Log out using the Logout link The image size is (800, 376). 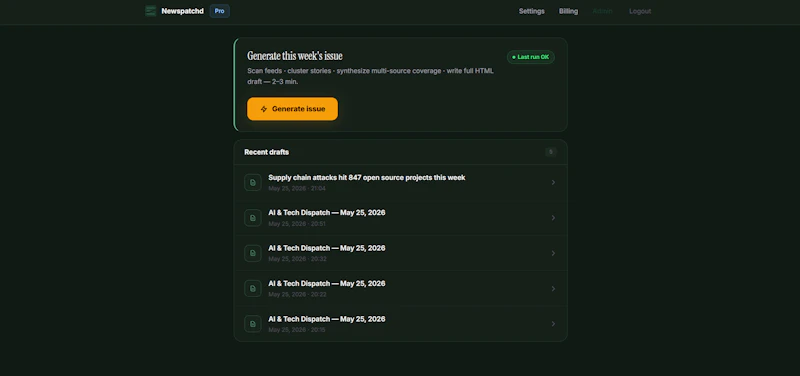pyautogui.click(x=640, y=11)
